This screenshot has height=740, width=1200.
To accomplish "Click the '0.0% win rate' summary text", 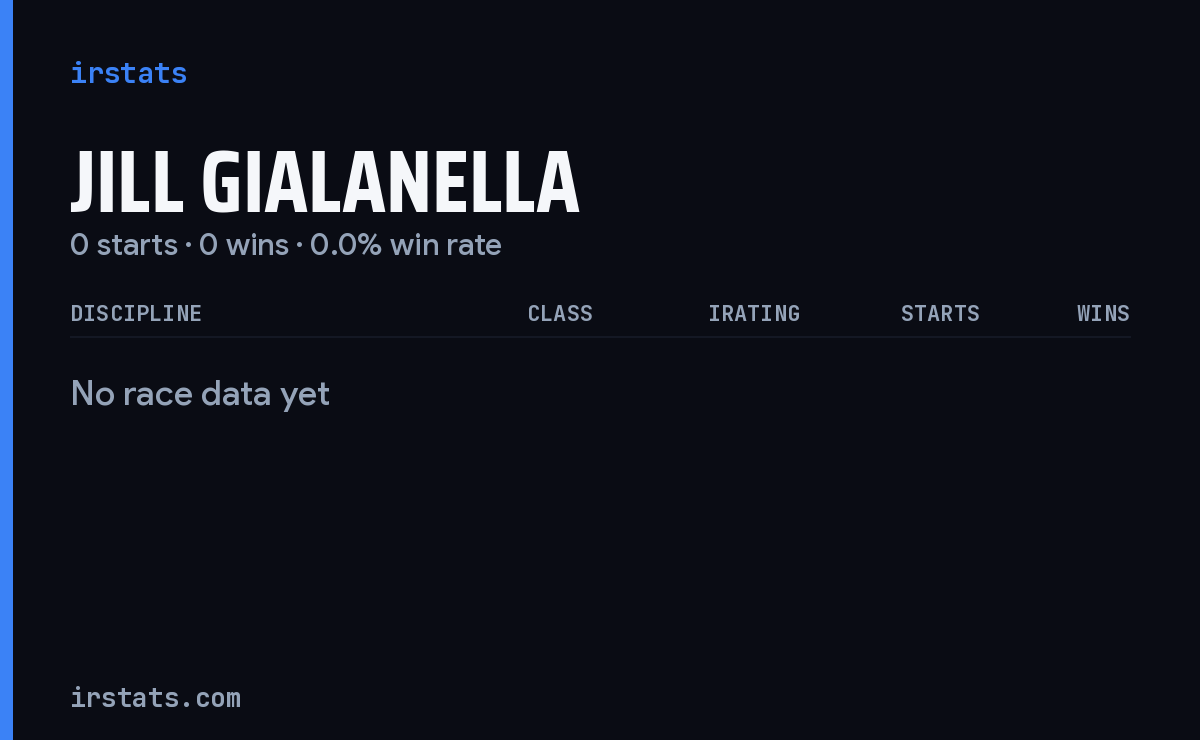I will (x=406, y=245).
